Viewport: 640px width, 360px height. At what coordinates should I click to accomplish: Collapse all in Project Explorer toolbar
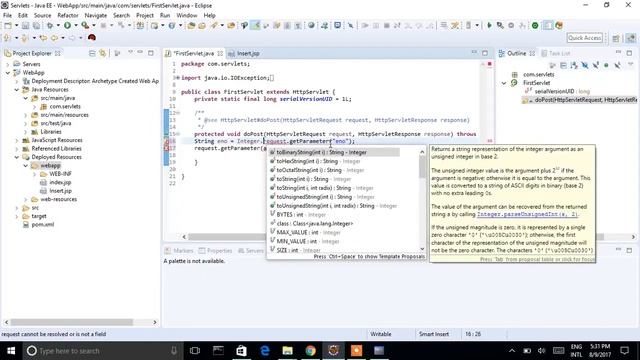(x=92, y=53)
